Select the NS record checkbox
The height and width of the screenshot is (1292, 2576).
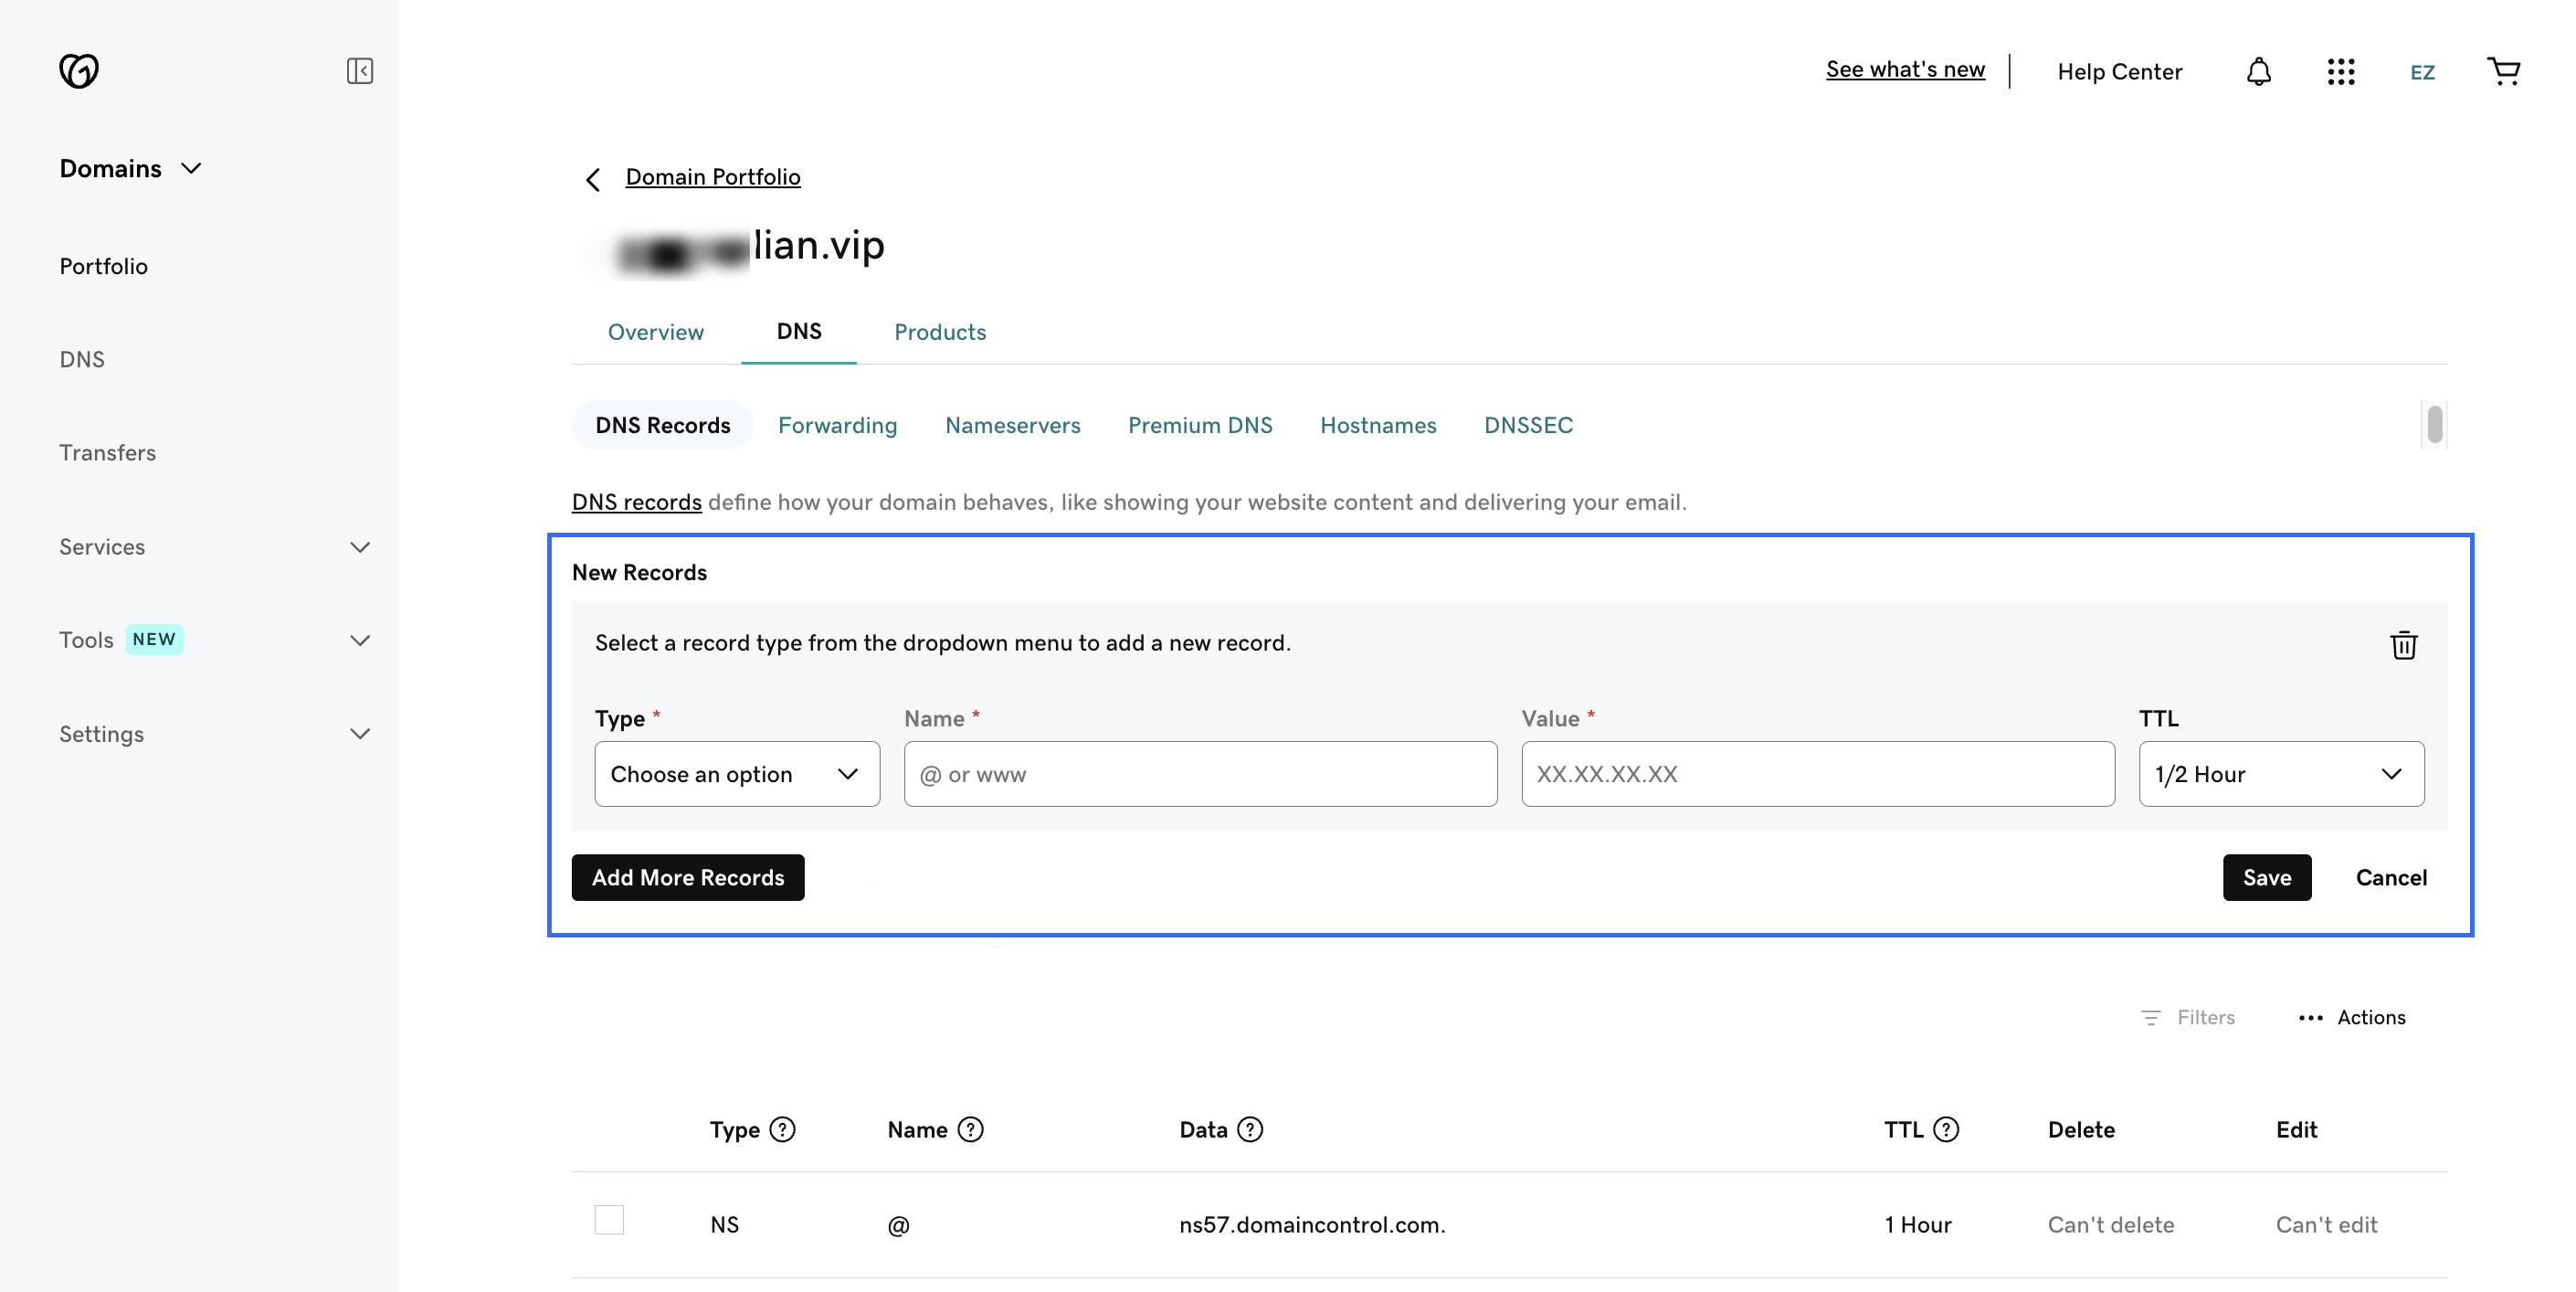(609, 1220)
